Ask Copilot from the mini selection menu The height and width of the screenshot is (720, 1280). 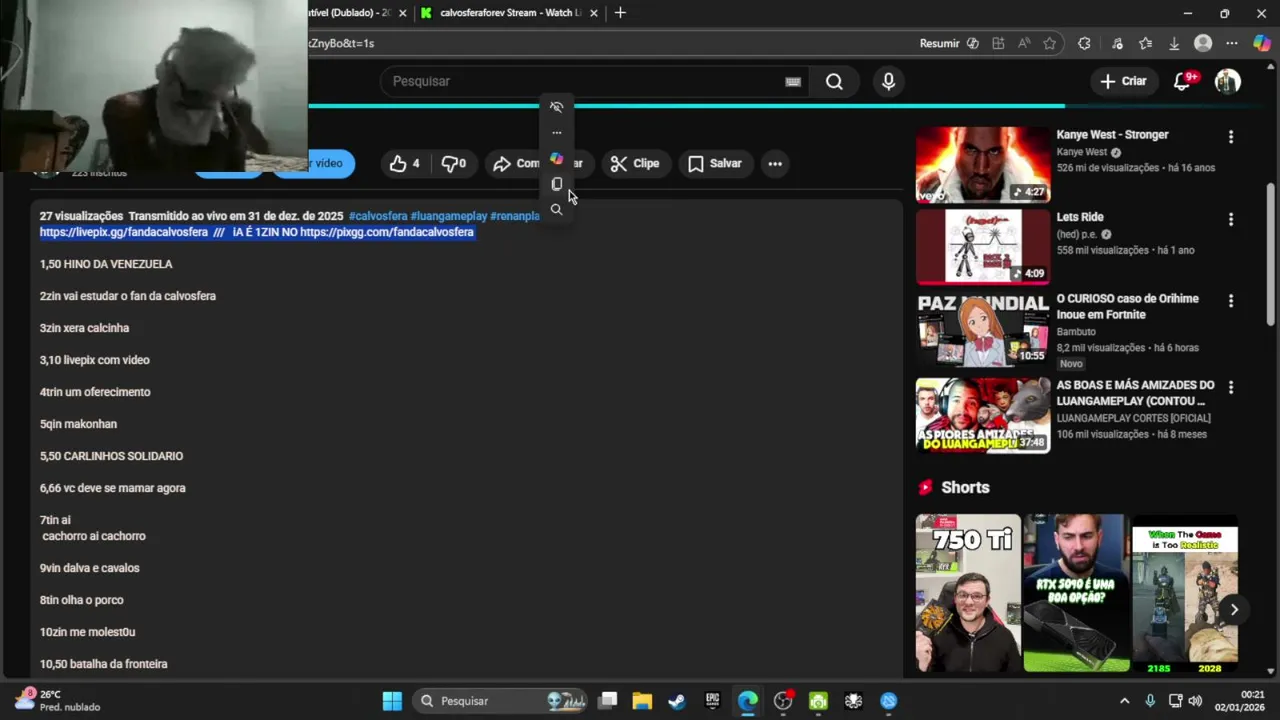pos(557,159)
